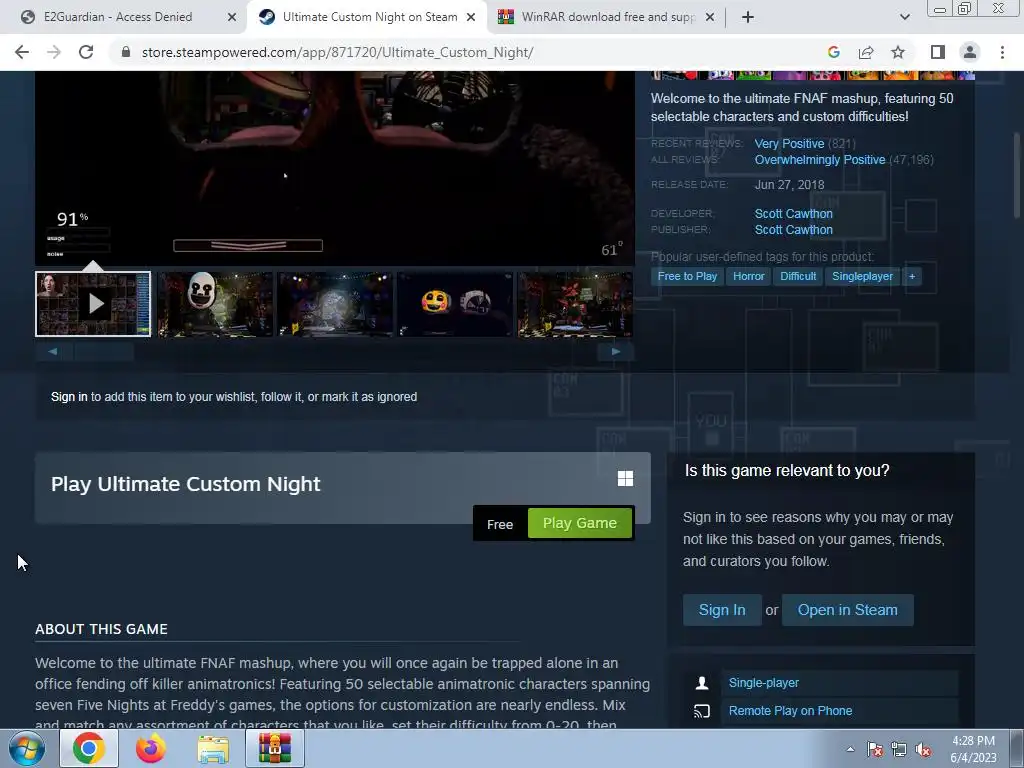Viewport: 1024px width, 768px height.
Task: Open the Chrome profile avatar
Action: point(970,52)
